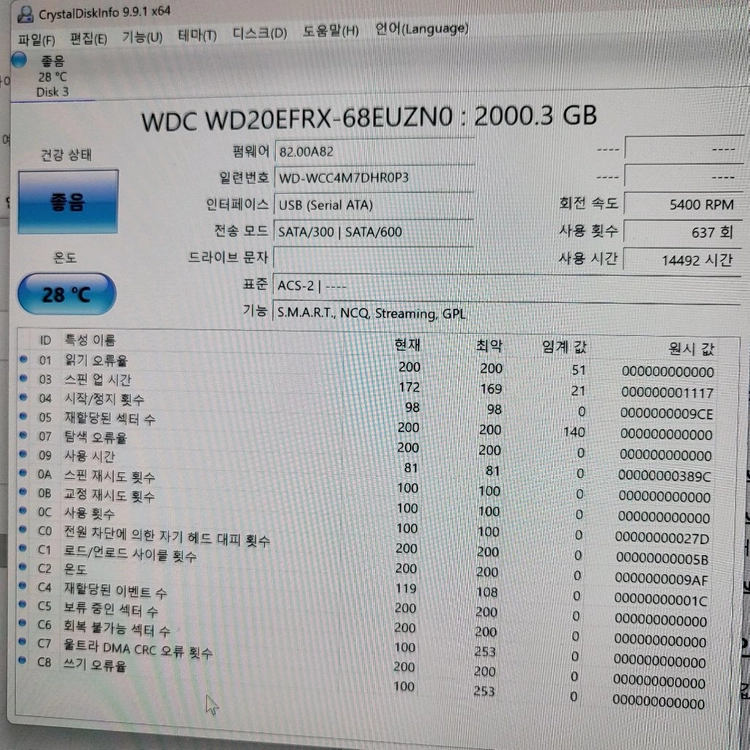Image resolution: width=750 pixels, height=750 pixels.
Task: Click the serial number field WD-WCC4M7DHR0P3
Action: pyautogui.click(x=375, y=178)
